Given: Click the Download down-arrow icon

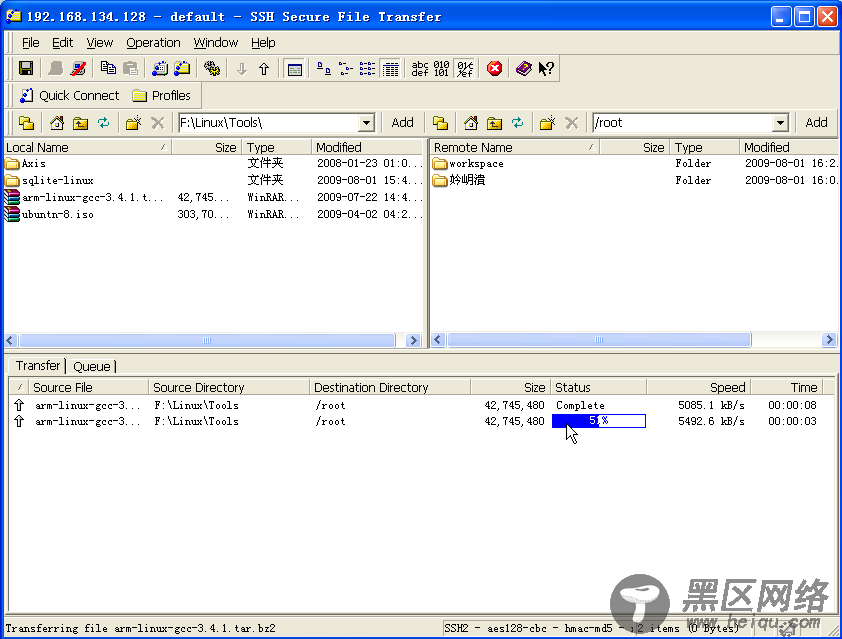Looking at the screenshot, I should 242,69.
